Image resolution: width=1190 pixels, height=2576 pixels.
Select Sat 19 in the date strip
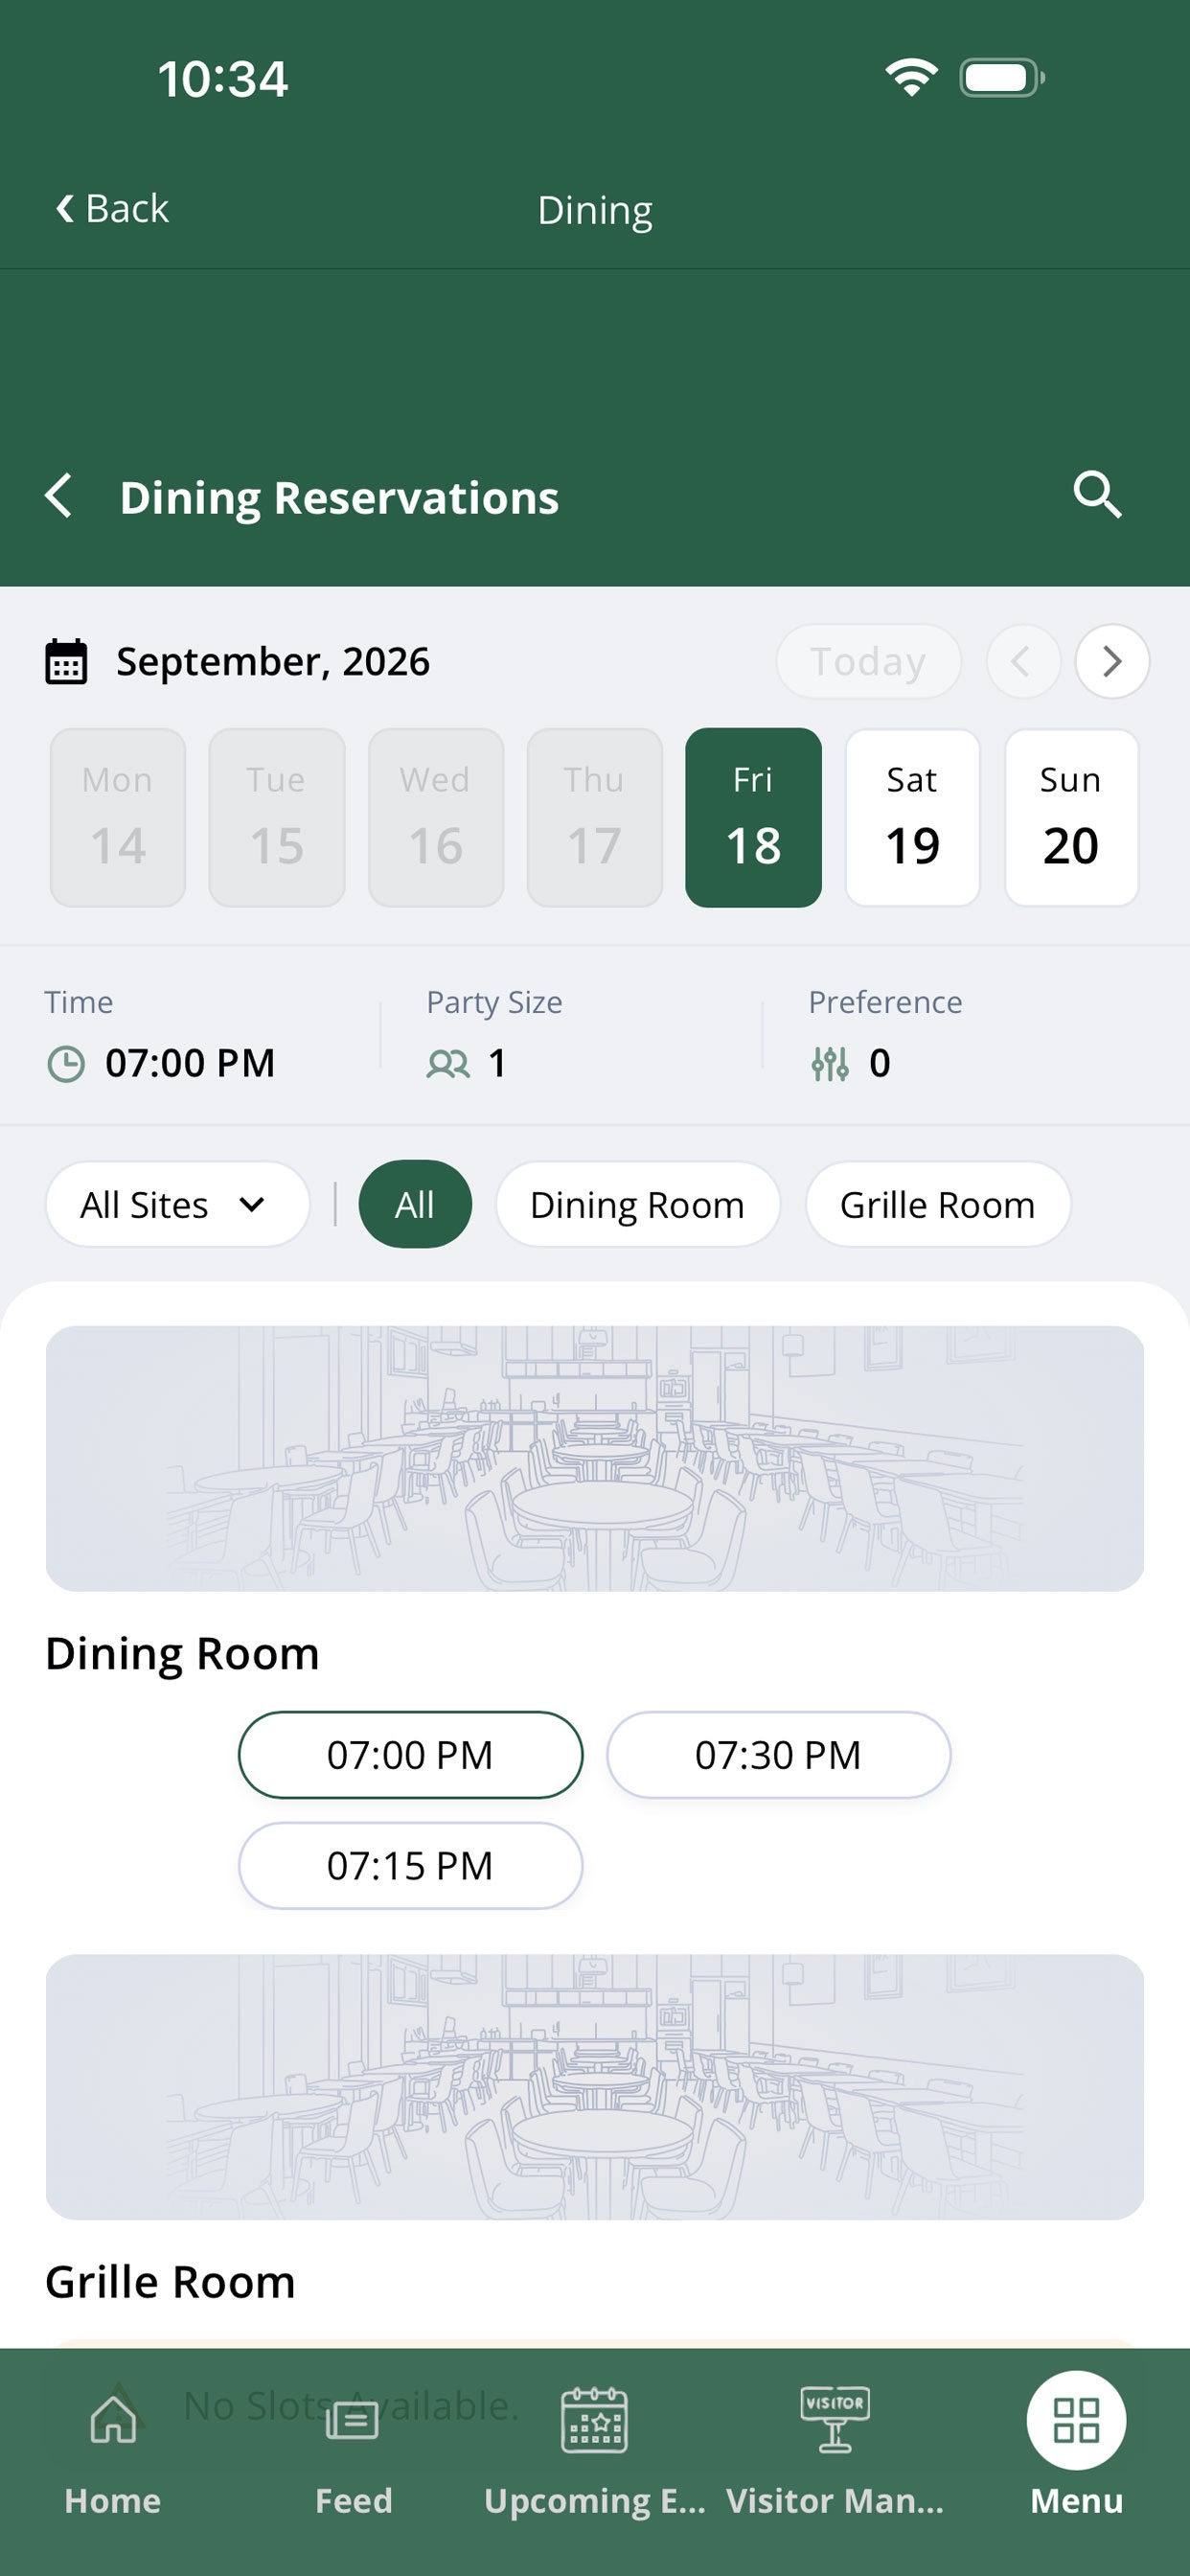click(912, 818)
